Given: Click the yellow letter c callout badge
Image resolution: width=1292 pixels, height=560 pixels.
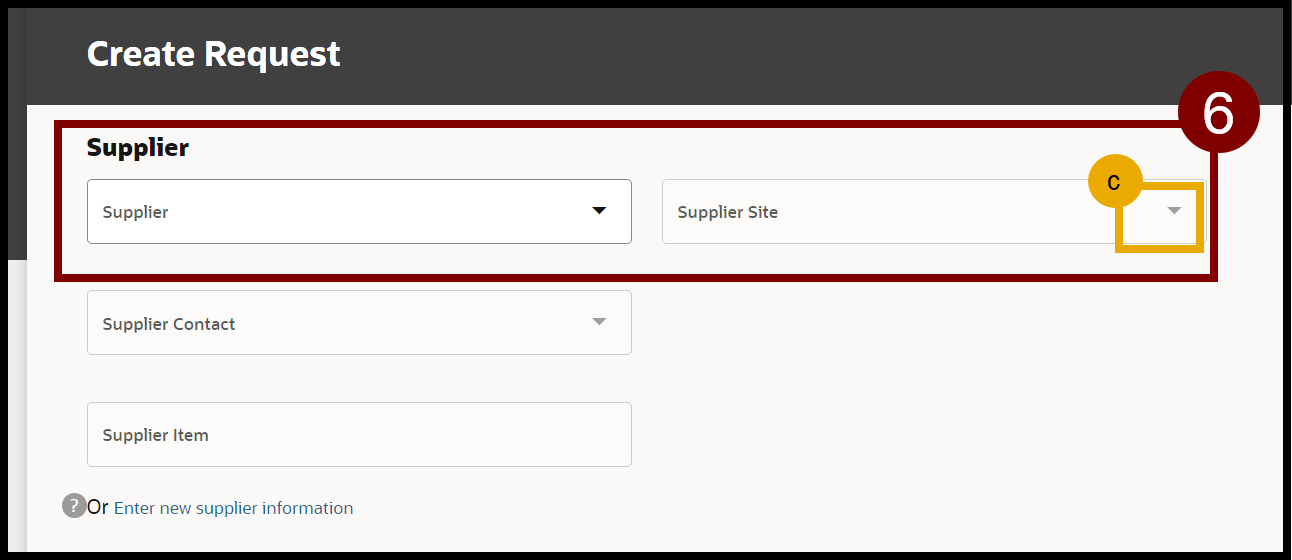Looking at the screenshot, I should point(1114,184).
